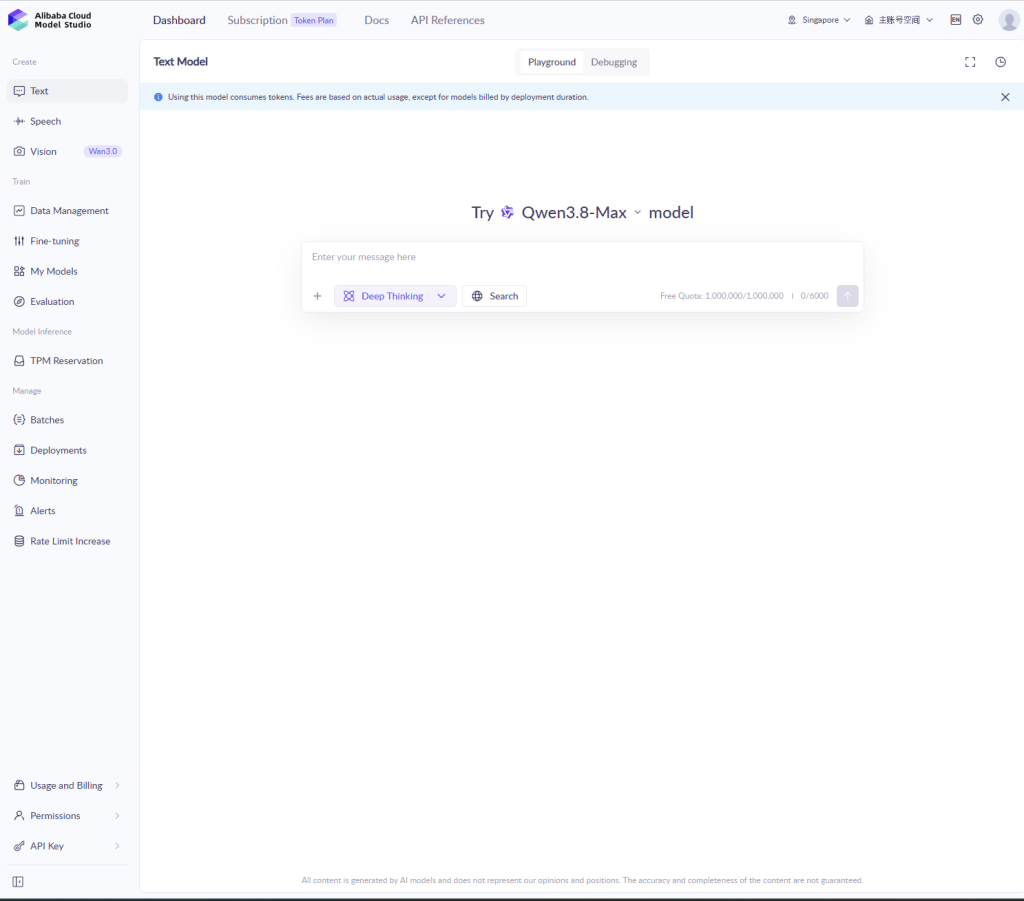The width and height of the screenshot is (1024, 901).
Task: Go to the Rate Limit Increase page label
Action: pyautogui.click(x=70, y=541)
